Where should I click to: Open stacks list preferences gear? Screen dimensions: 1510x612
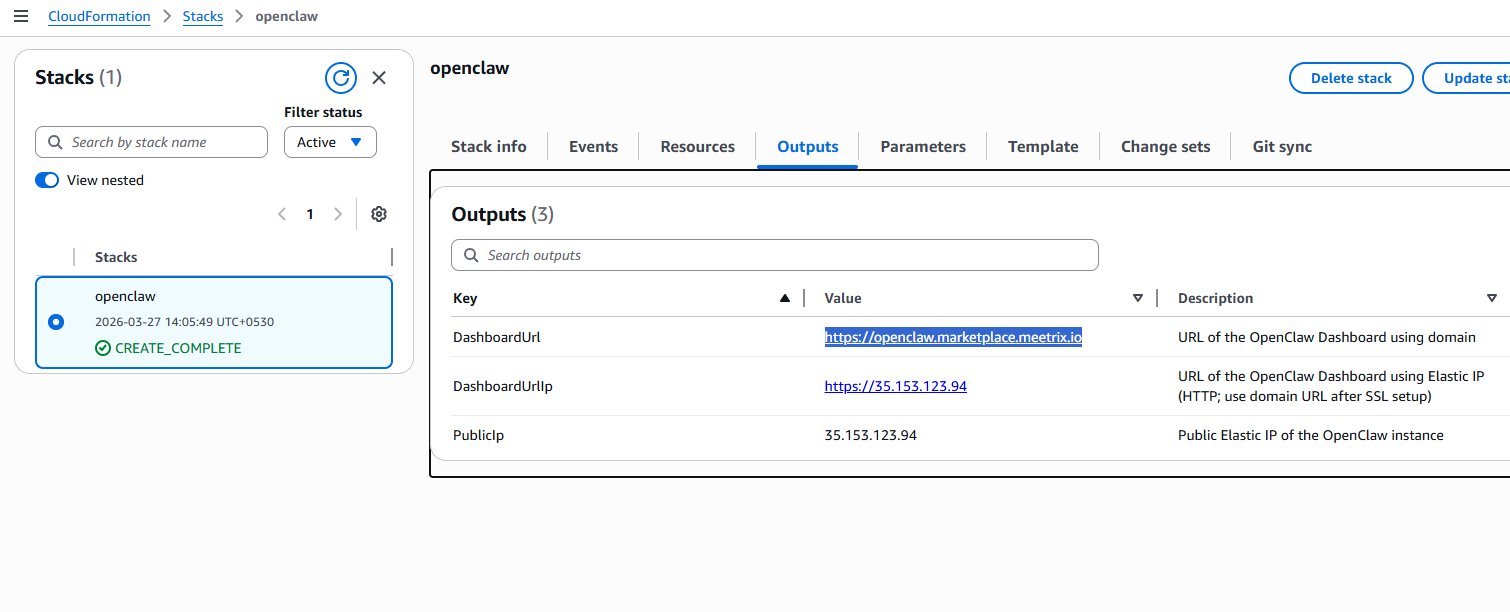tap(378, 214)
